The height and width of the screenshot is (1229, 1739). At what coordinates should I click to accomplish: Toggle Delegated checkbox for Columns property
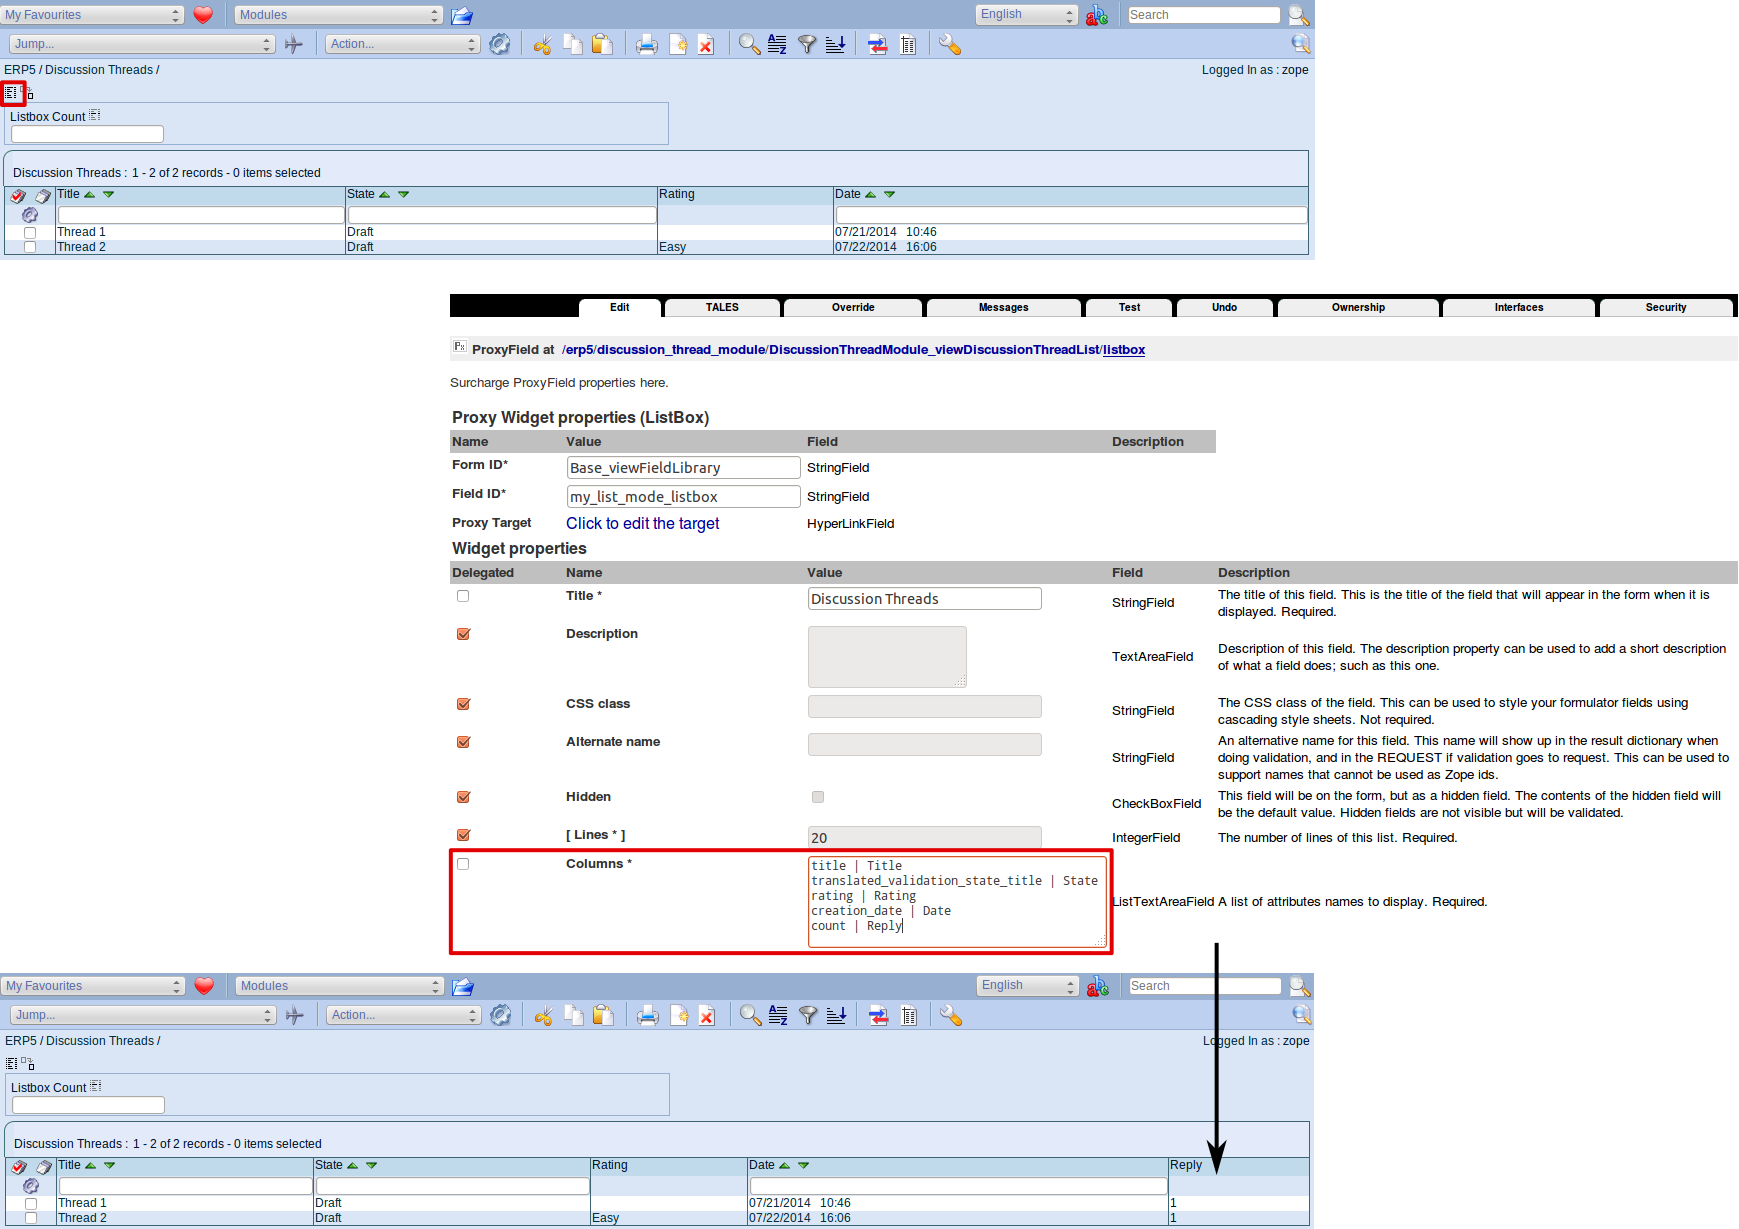click(463, 864)
